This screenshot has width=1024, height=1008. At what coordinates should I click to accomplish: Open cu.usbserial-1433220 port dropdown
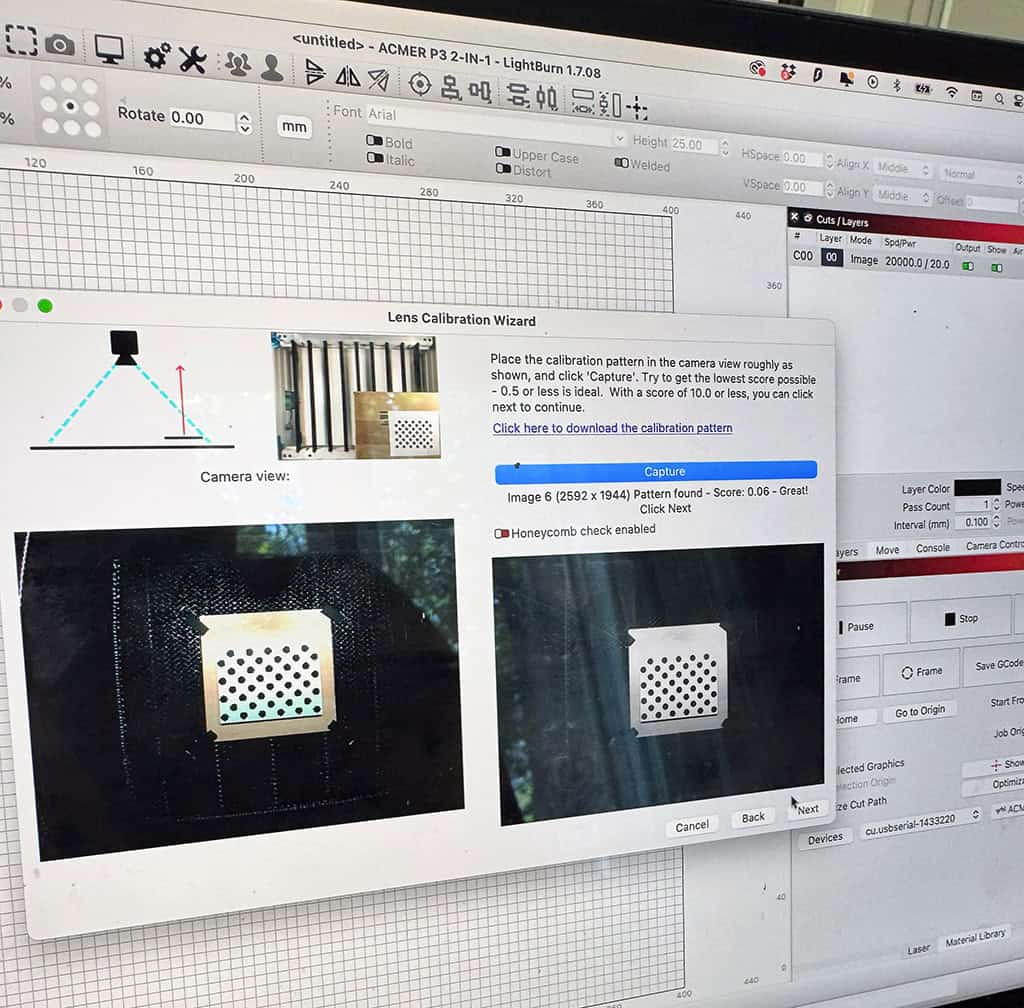[x=920, y=824]
